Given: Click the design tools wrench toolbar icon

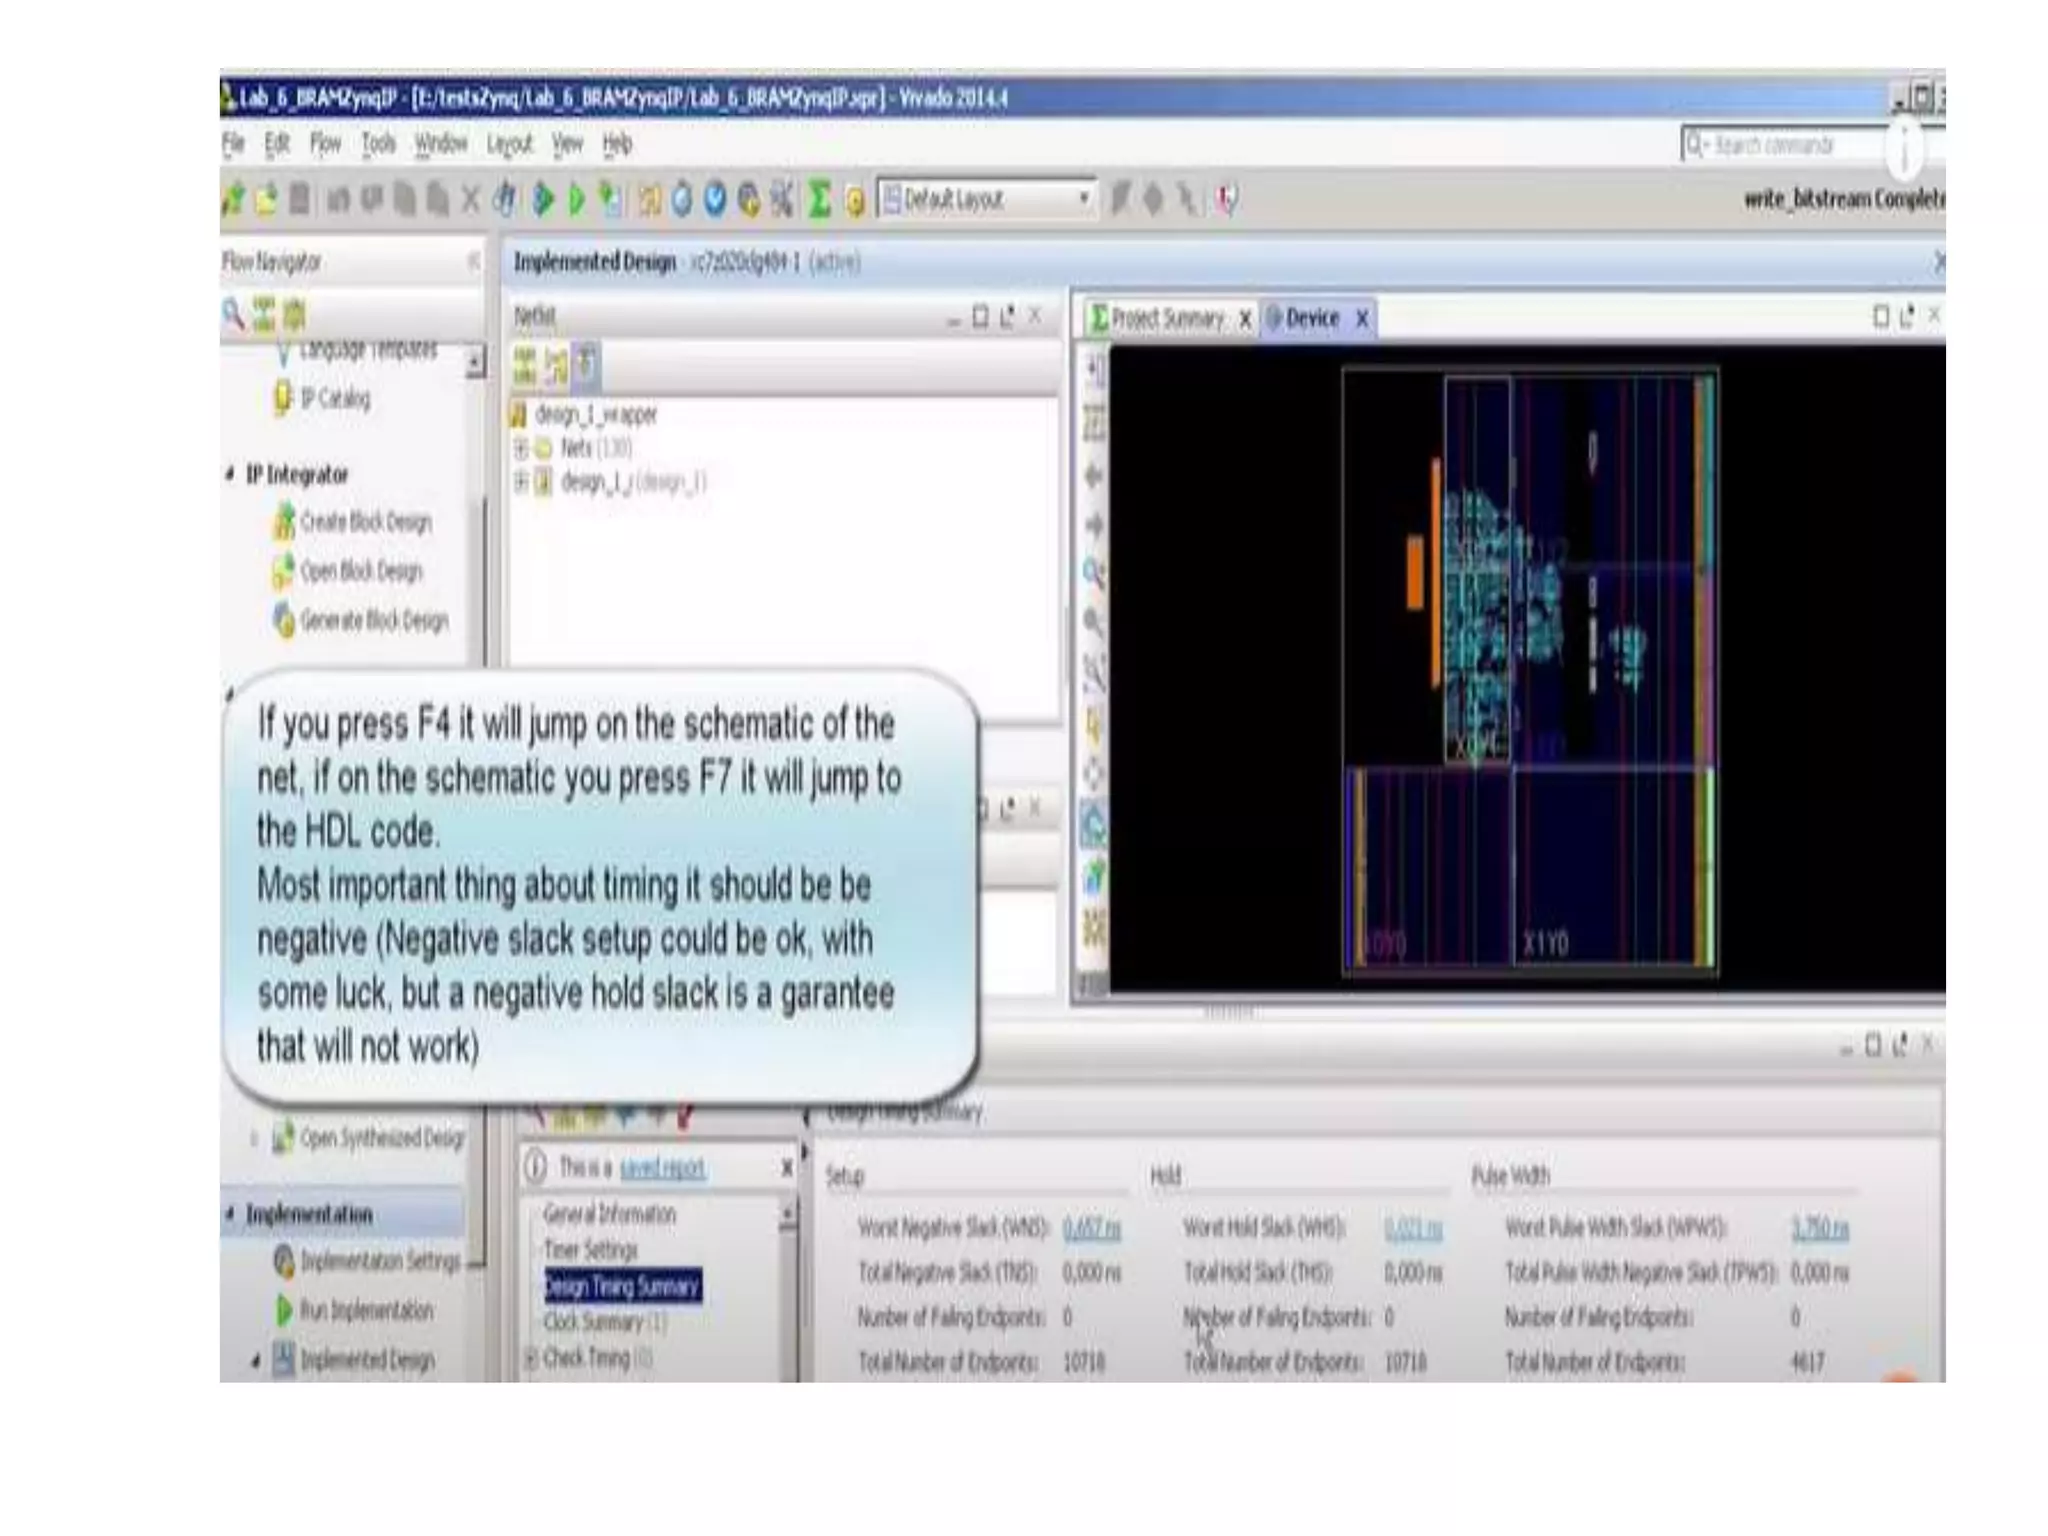Looking at the screenshot, I should pyautogui.click(x=782, y=199).
